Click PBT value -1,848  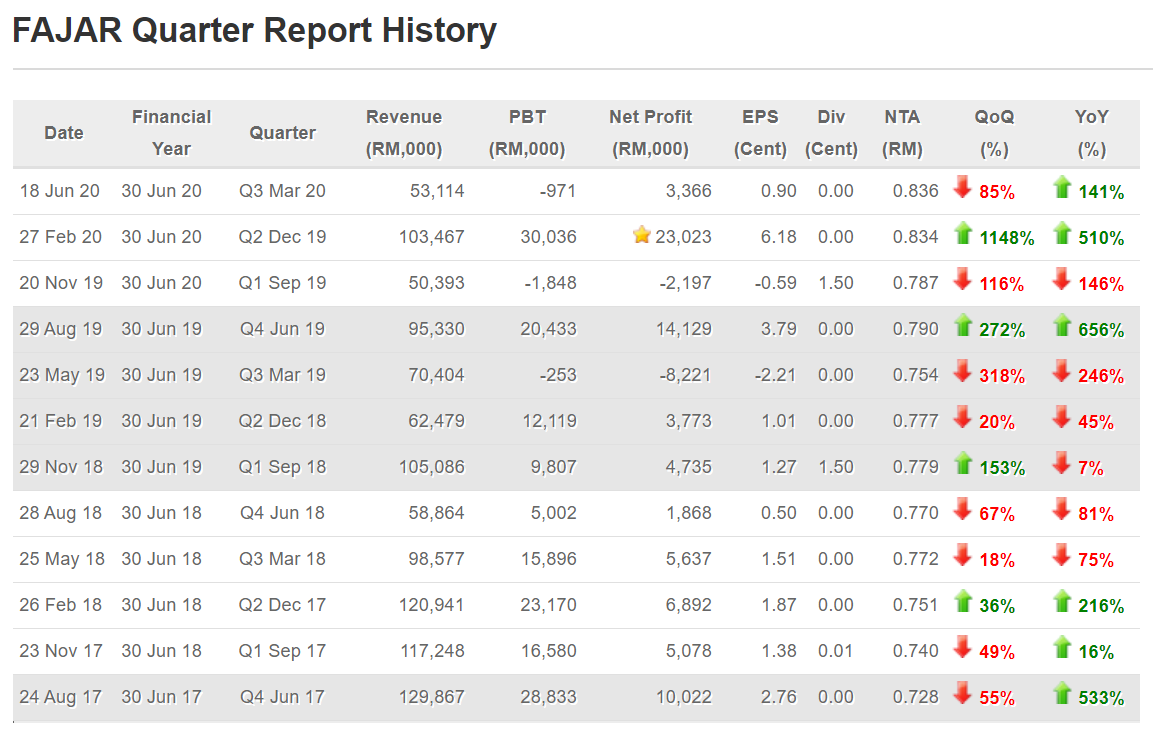(550, 283)
